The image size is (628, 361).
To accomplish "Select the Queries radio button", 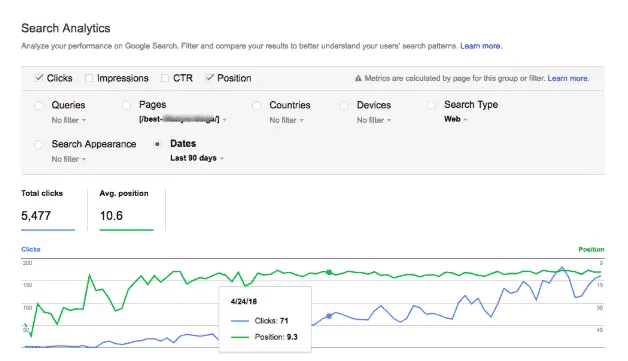I will pyautogui.click(x=38, y=106).
